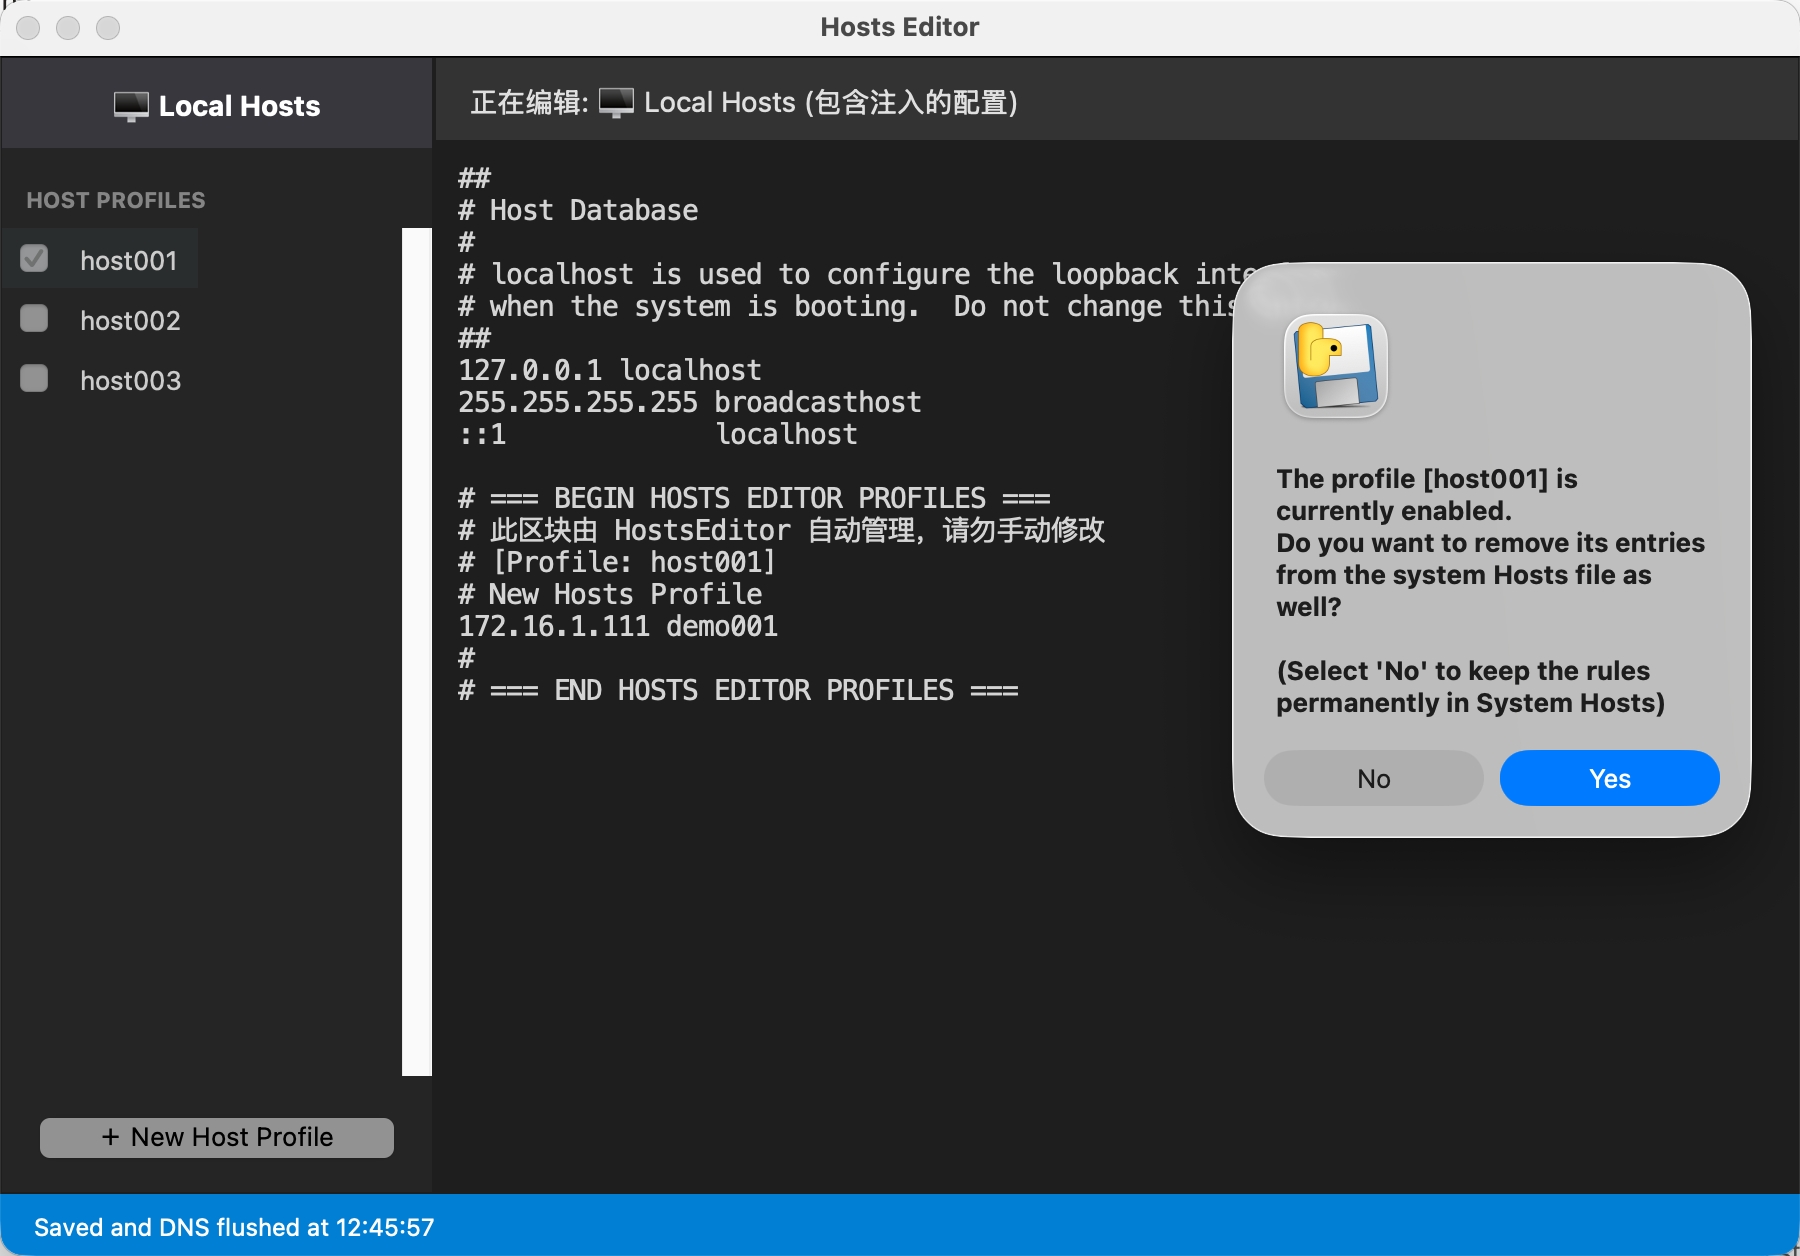Uncheck the host001 profile checkbox

point(34,259)
